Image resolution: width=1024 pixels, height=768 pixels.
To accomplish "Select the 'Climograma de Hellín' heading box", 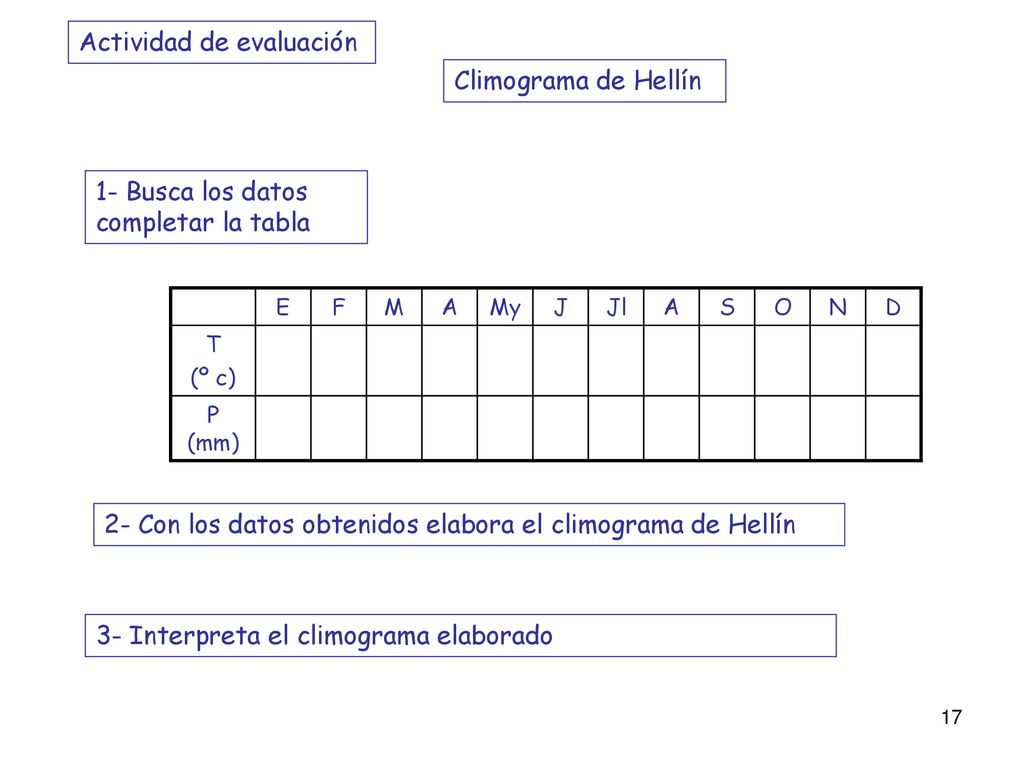I will pyautogui.click(x=584, y=81).
